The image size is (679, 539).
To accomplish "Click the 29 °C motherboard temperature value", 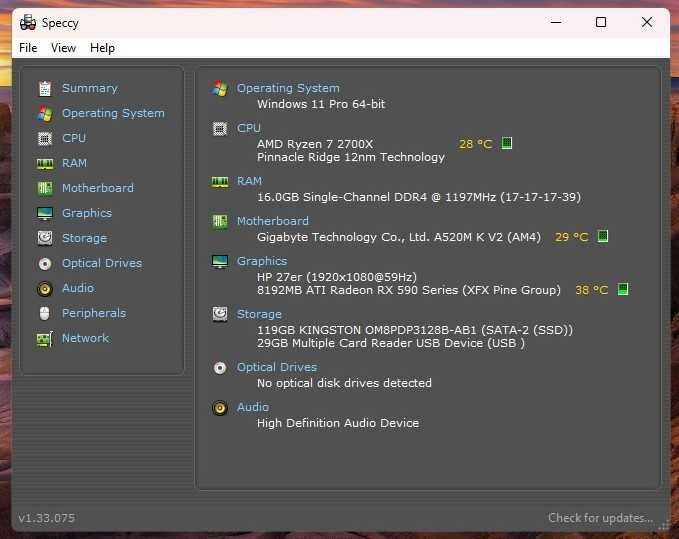I will (572, 237).
